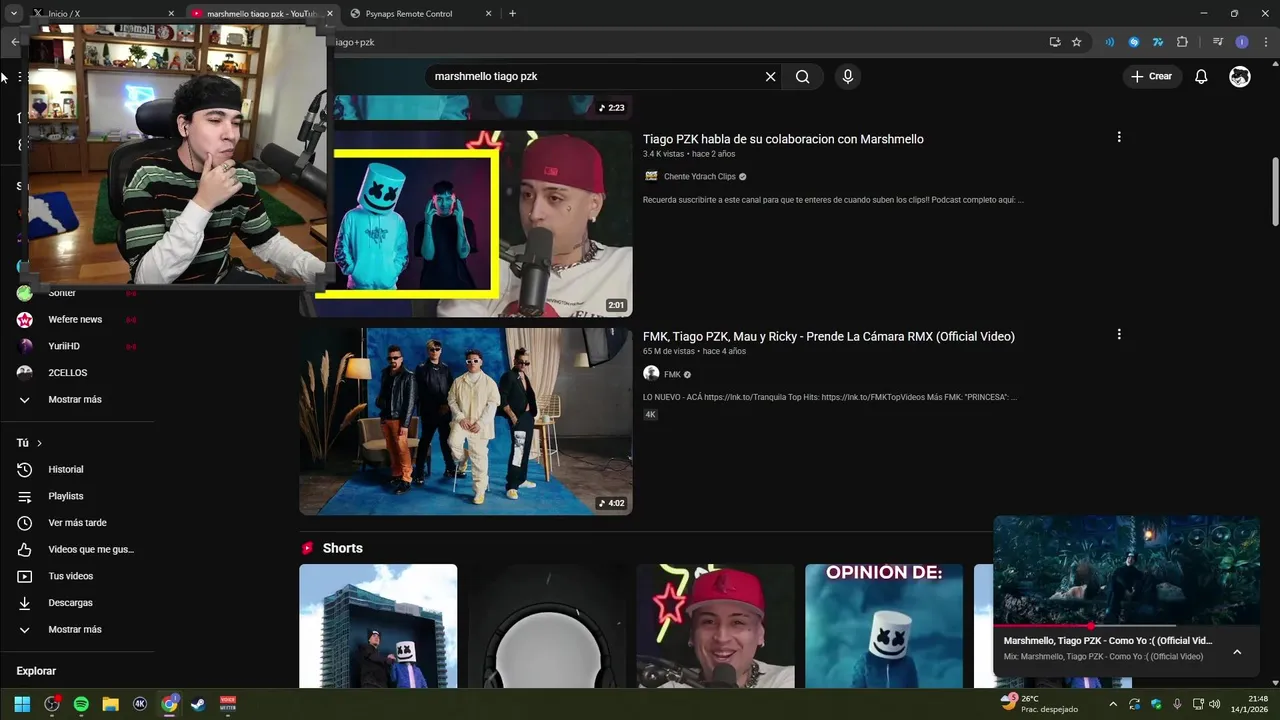Click the taskbar microphone tray icon
The height and width of the screenshot is (720, 1280).
(1177, 704)
